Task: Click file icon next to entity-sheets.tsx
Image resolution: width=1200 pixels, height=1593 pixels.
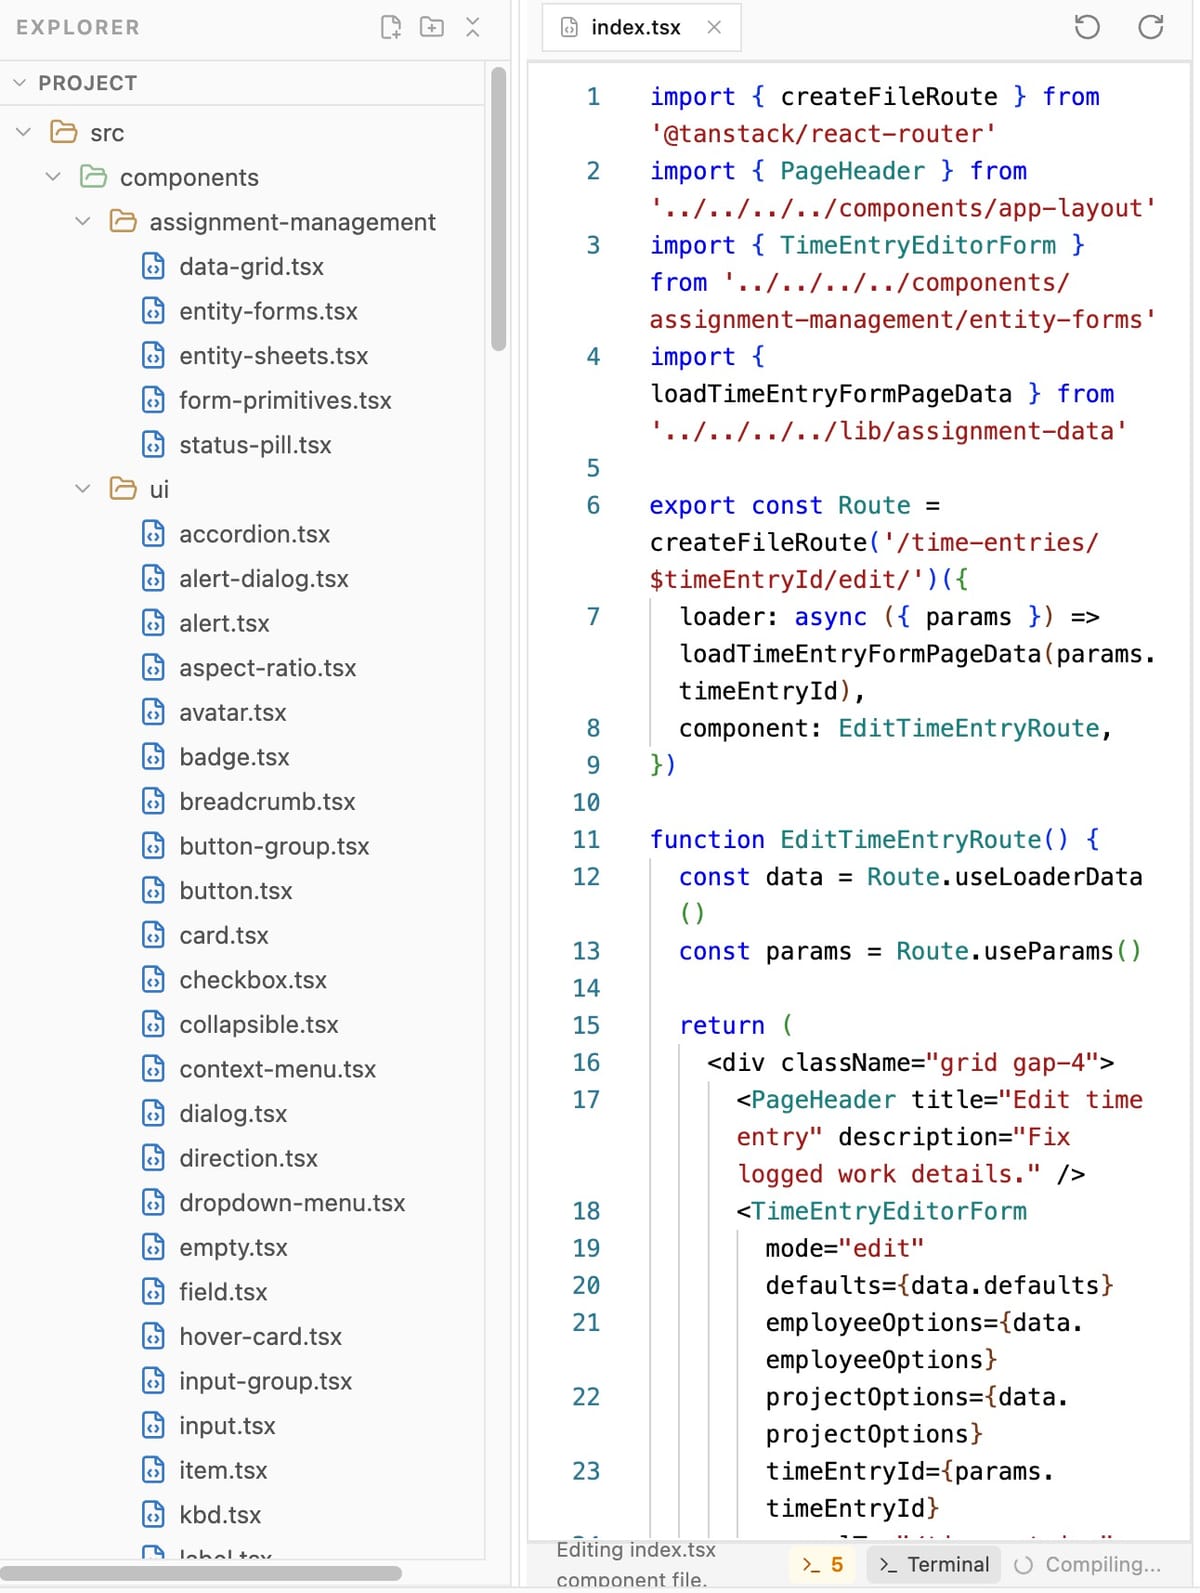Action: [153, 355]
